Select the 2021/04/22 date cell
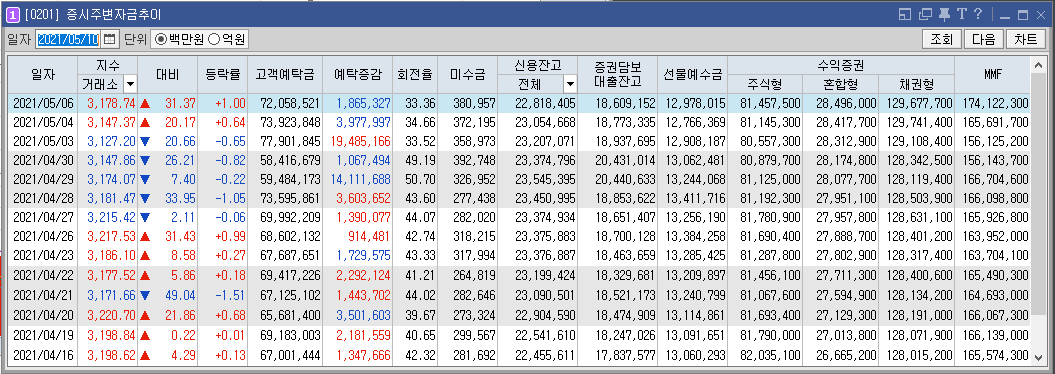Image resolution: width=1055 pixels, height=374 pixels. [43, 276]
